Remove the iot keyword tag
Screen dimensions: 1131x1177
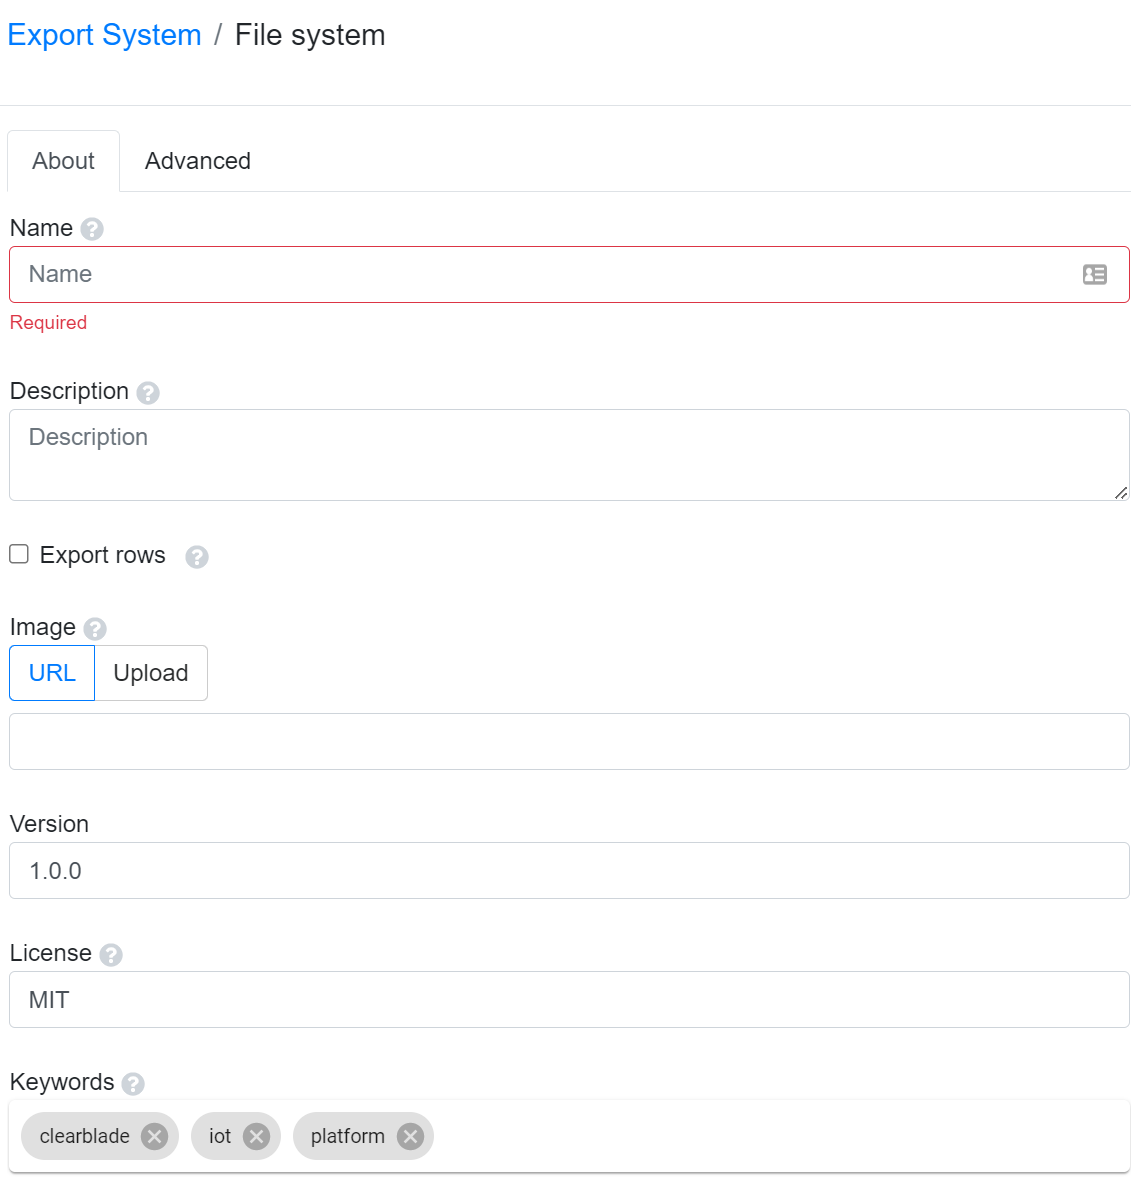coord(257,1136)
